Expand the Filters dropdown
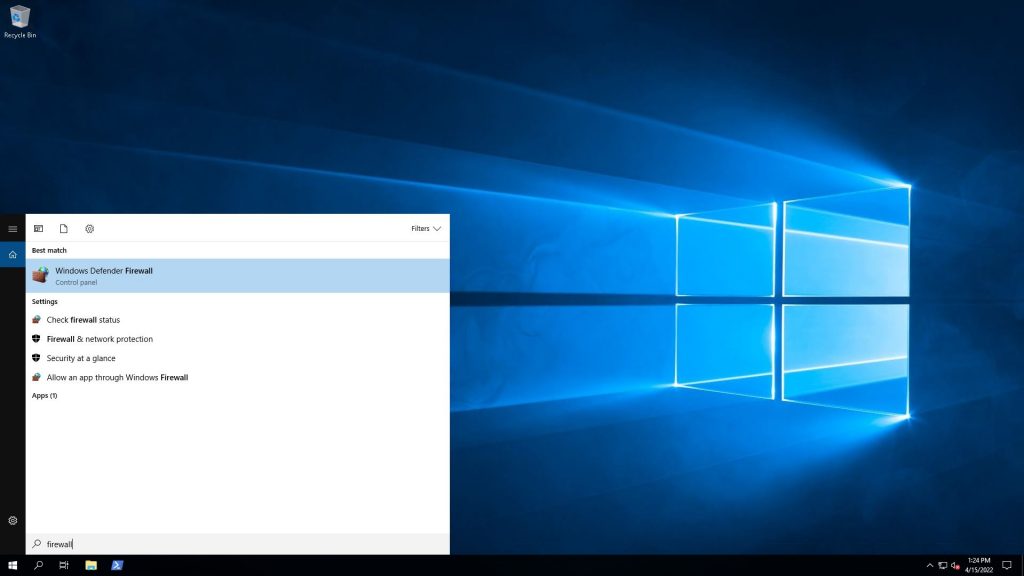This screenshot has height=576, width=1024. click(x=424, y=228)
